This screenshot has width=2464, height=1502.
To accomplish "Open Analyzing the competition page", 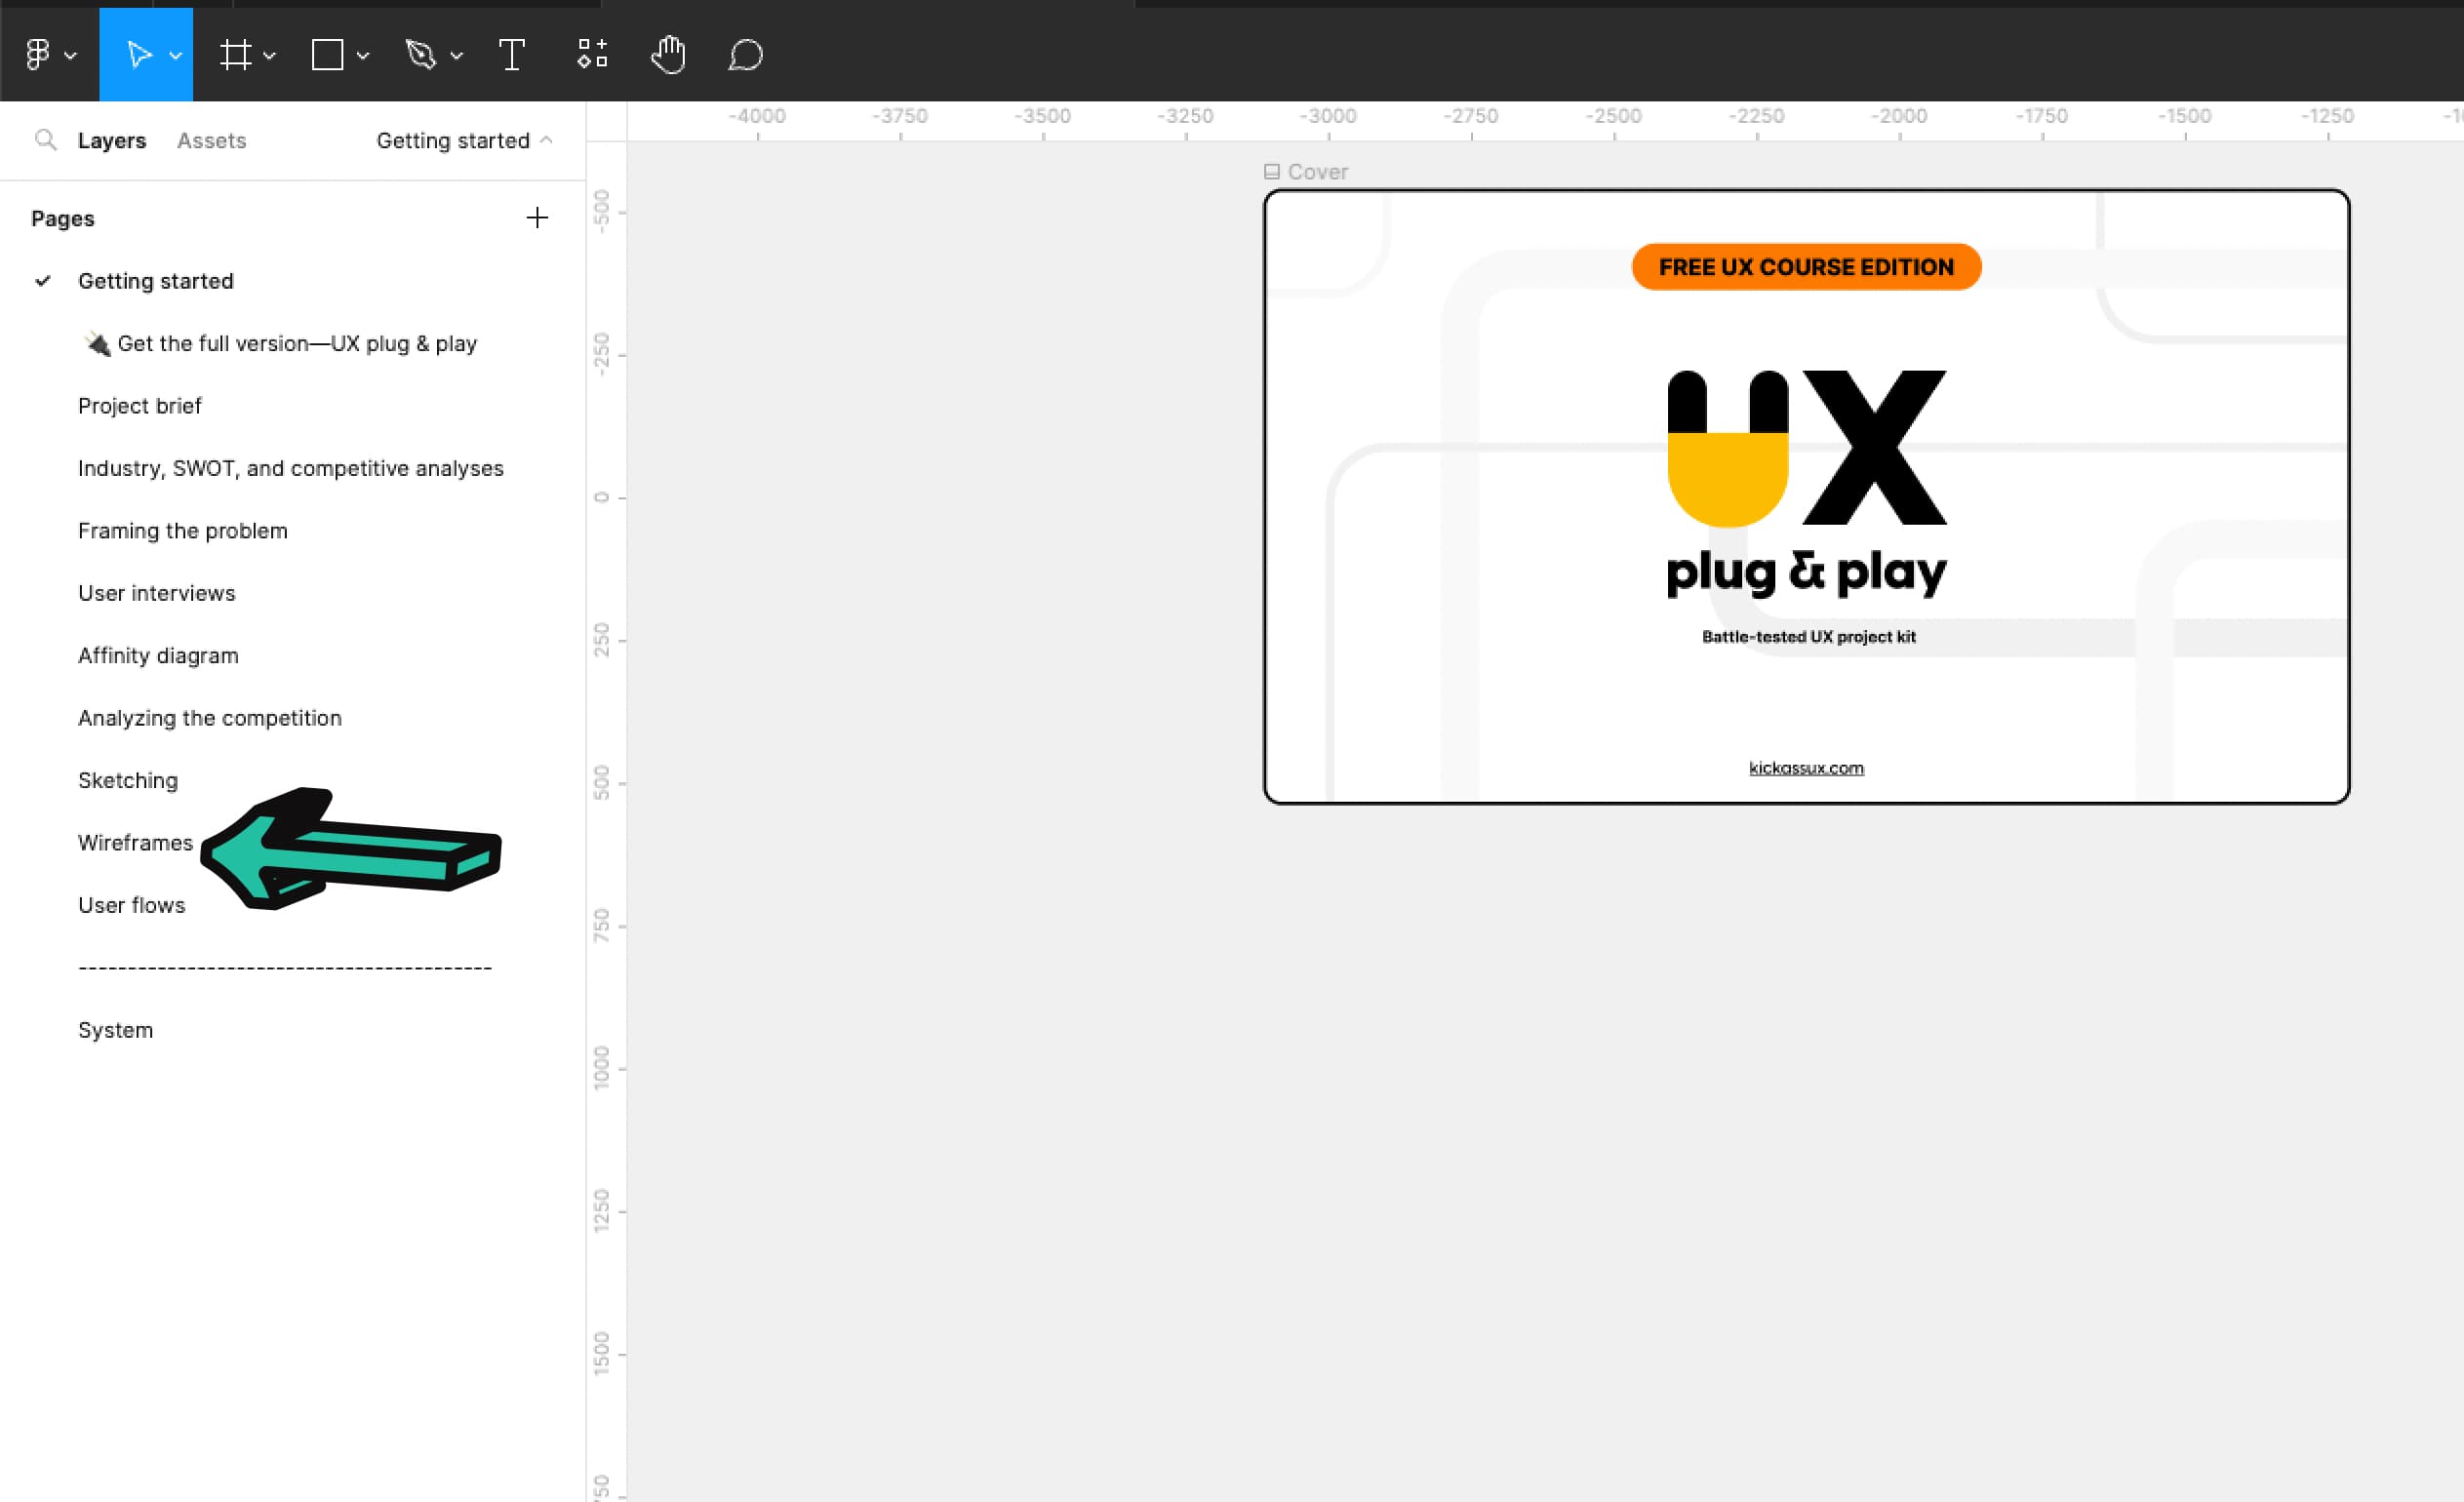I will pyautogui.click(x=210, y=718).
